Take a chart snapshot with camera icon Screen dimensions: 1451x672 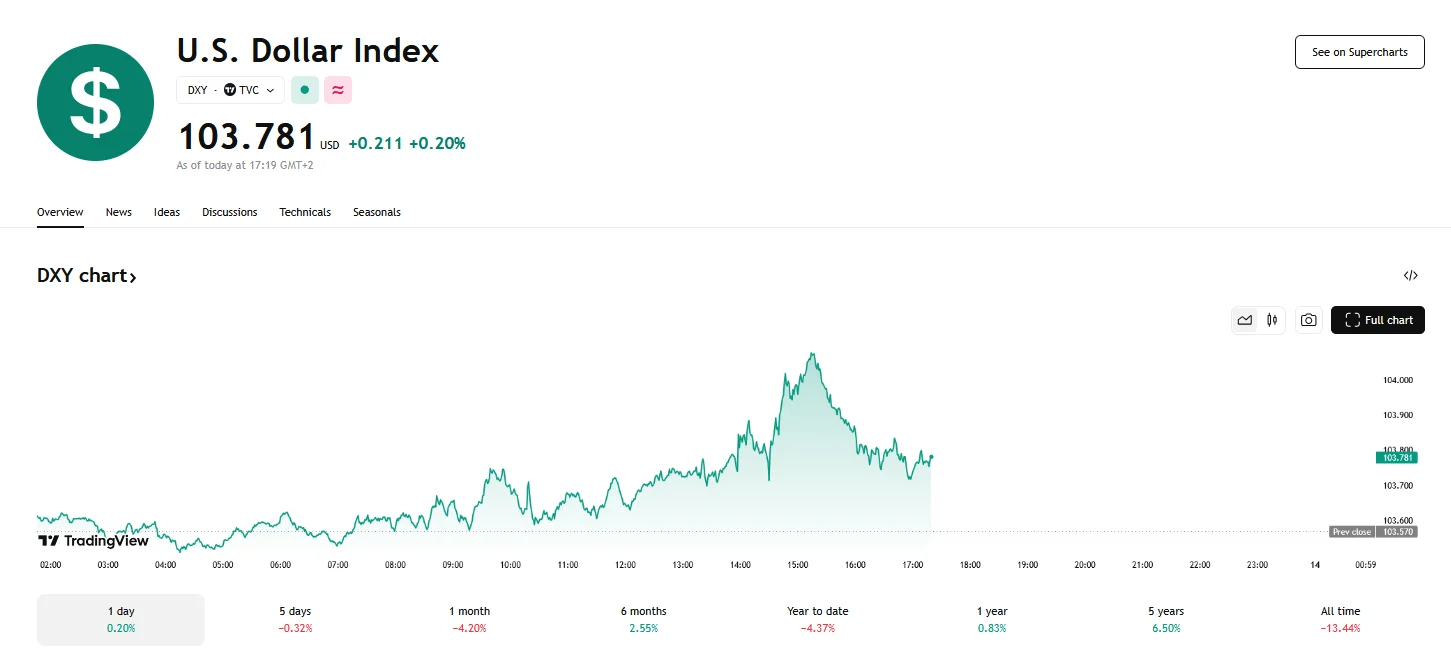coord(1308,320)
